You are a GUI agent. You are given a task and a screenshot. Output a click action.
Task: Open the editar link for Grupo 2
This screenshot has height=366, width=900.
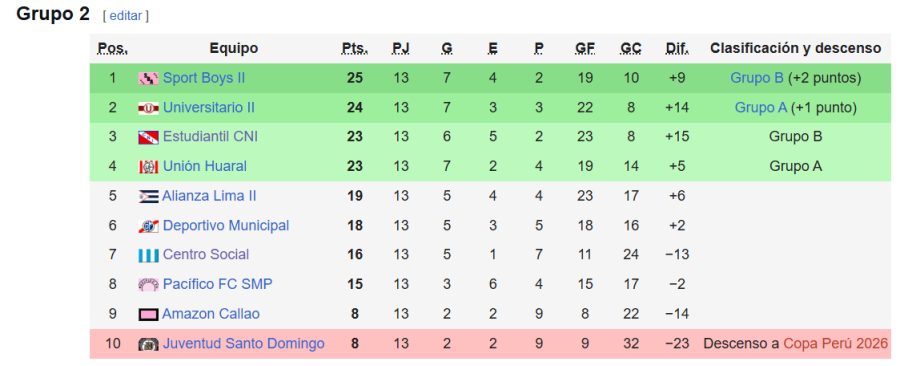pyautogui.click(x=126, y=16)
